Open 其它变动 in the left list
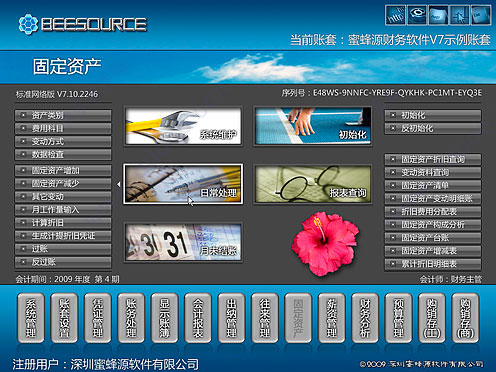Image resolution: width=496 pixels, height=372 pixels. [63, 196]
